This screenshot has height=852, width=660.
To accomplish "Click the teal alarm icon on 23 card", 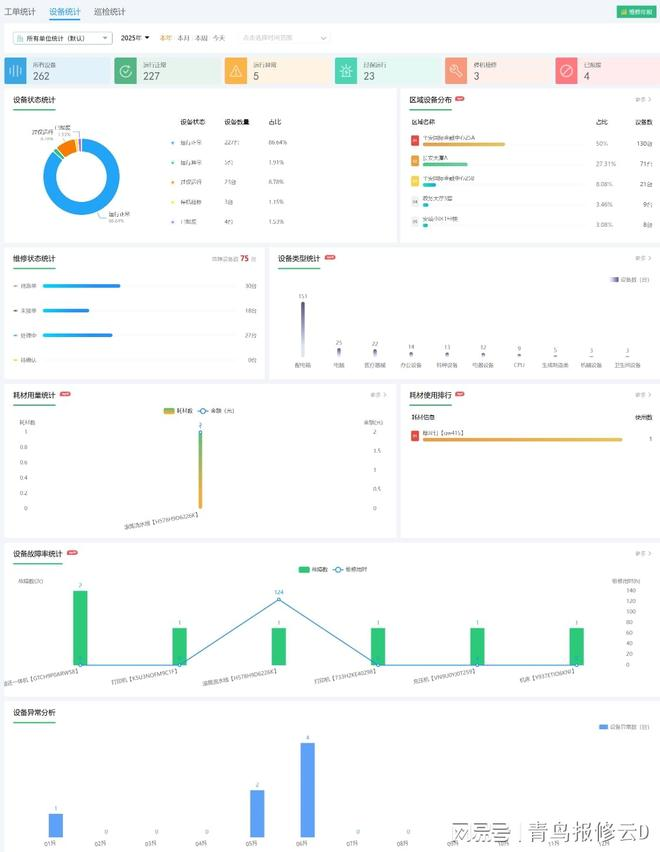I will click(x=346, y=71).
